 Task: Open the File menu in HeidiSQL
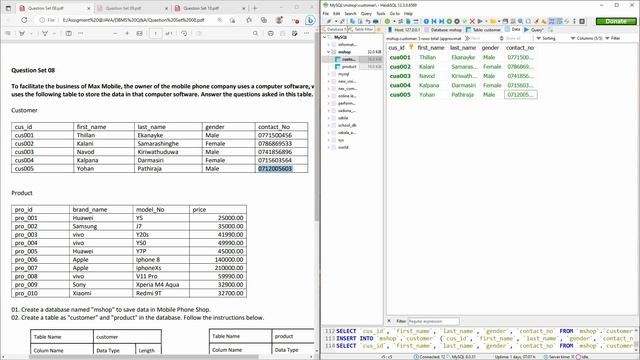point(326,13)
